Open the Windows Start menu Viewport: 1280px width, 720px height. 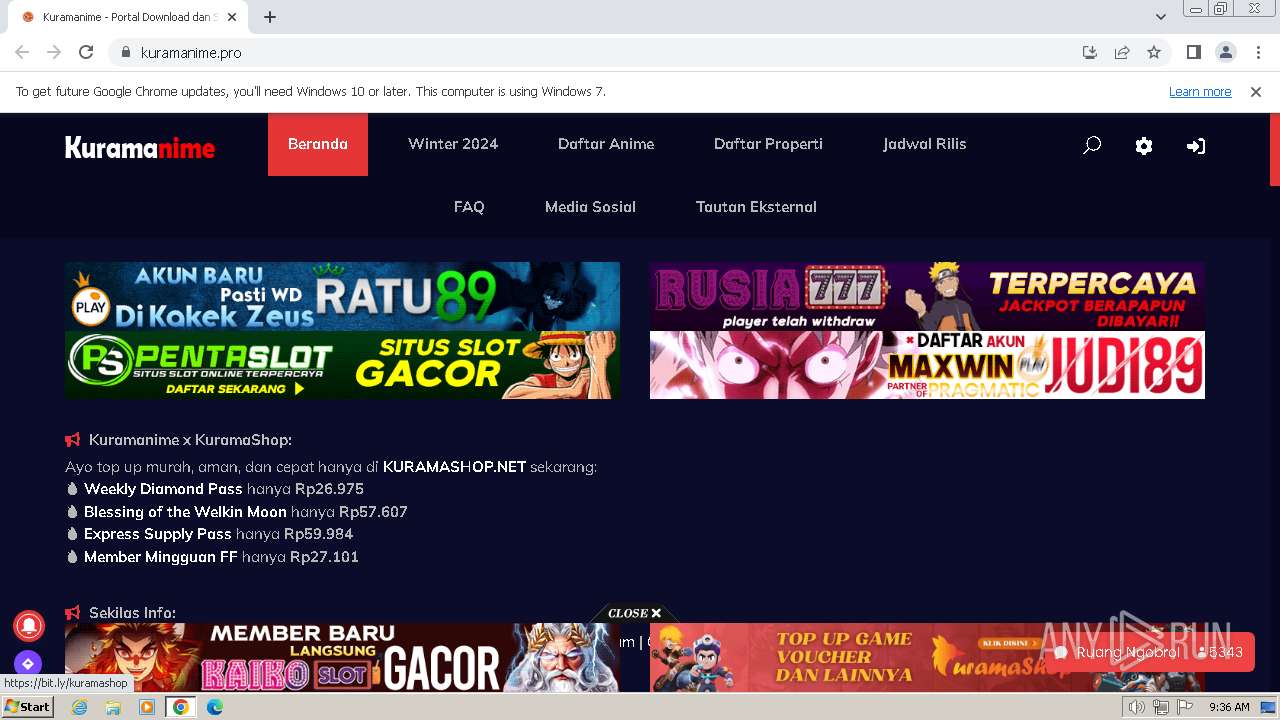click(28, 707)
